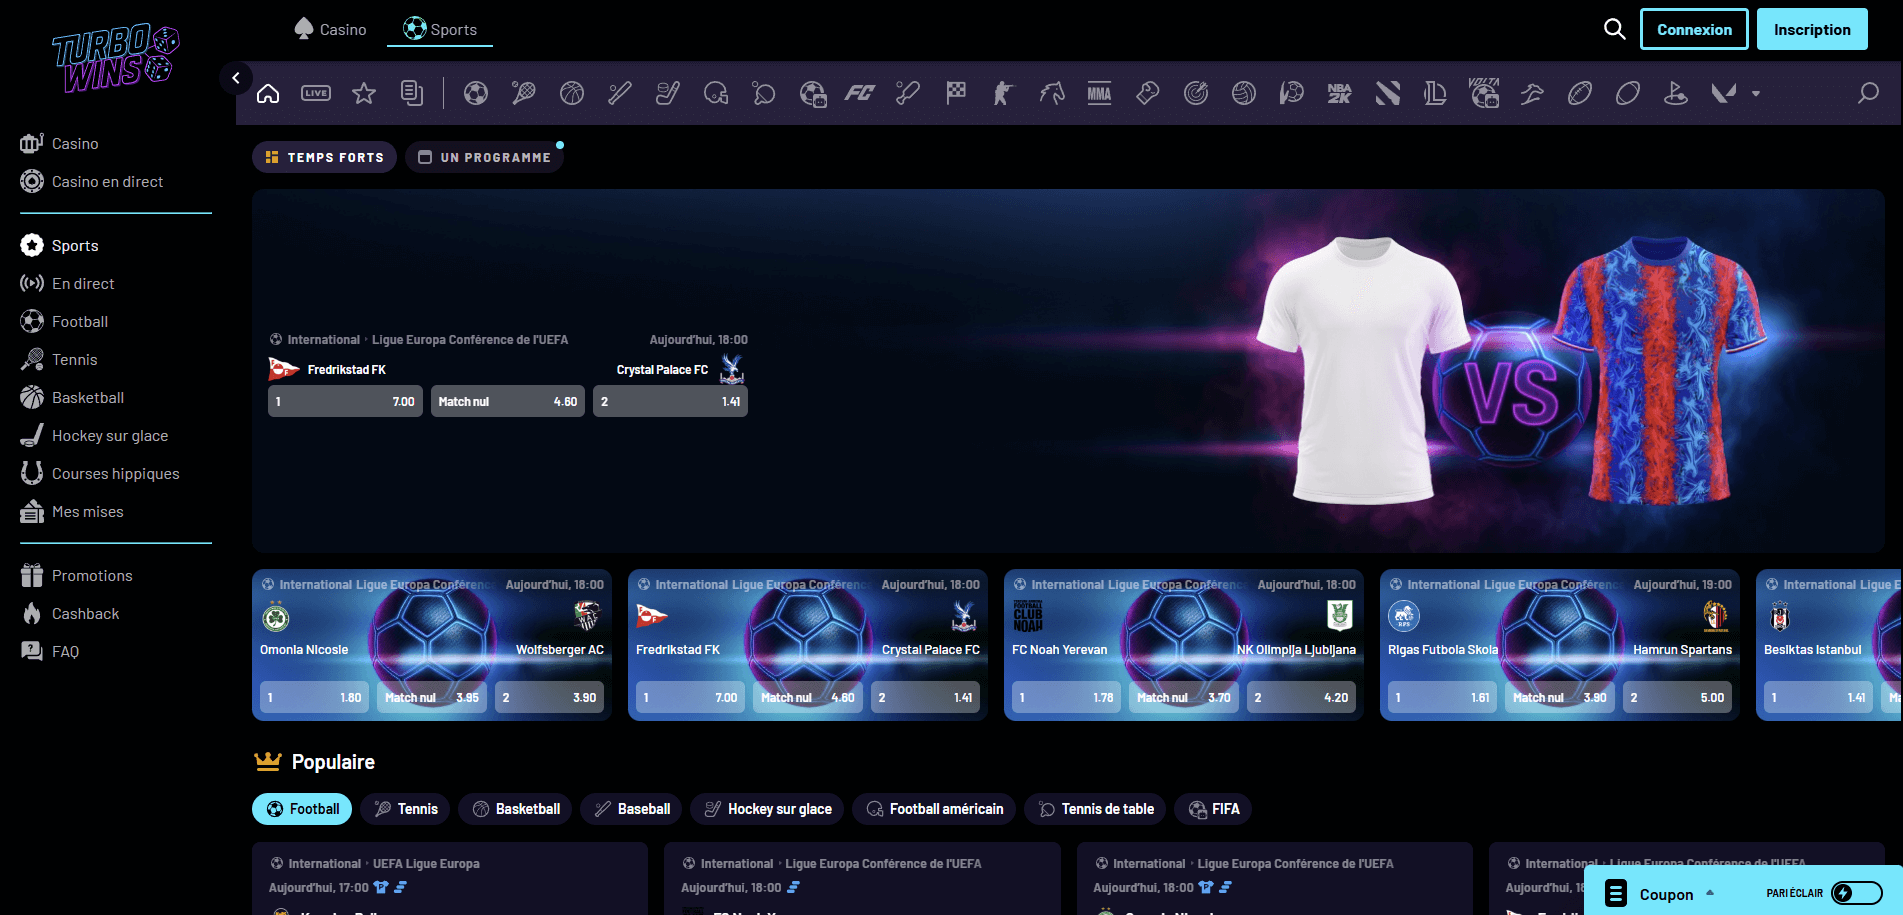The image size is (1903, 915).
Task: Click the Connexion button
Action: pos(1694,29)
